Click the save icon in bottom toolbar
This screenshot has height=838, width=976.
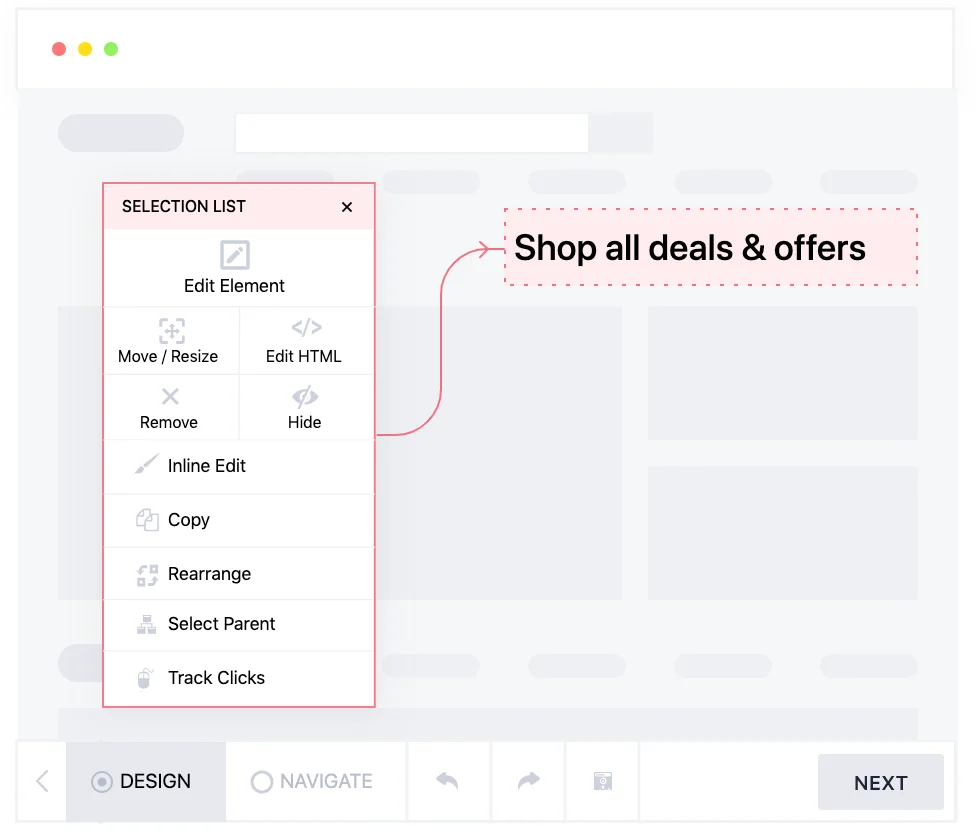(x=603, y=781)
